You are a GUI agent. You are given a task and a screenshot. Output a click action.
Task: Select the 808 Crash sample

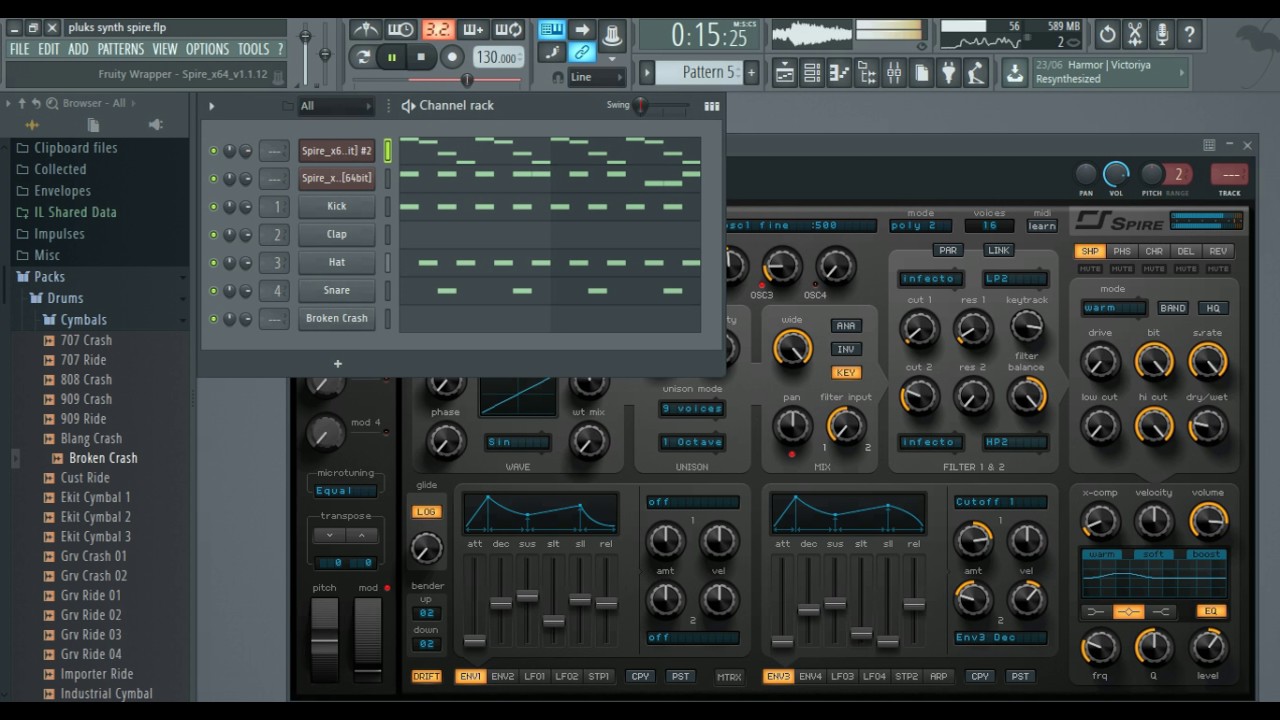click(86, 380)
